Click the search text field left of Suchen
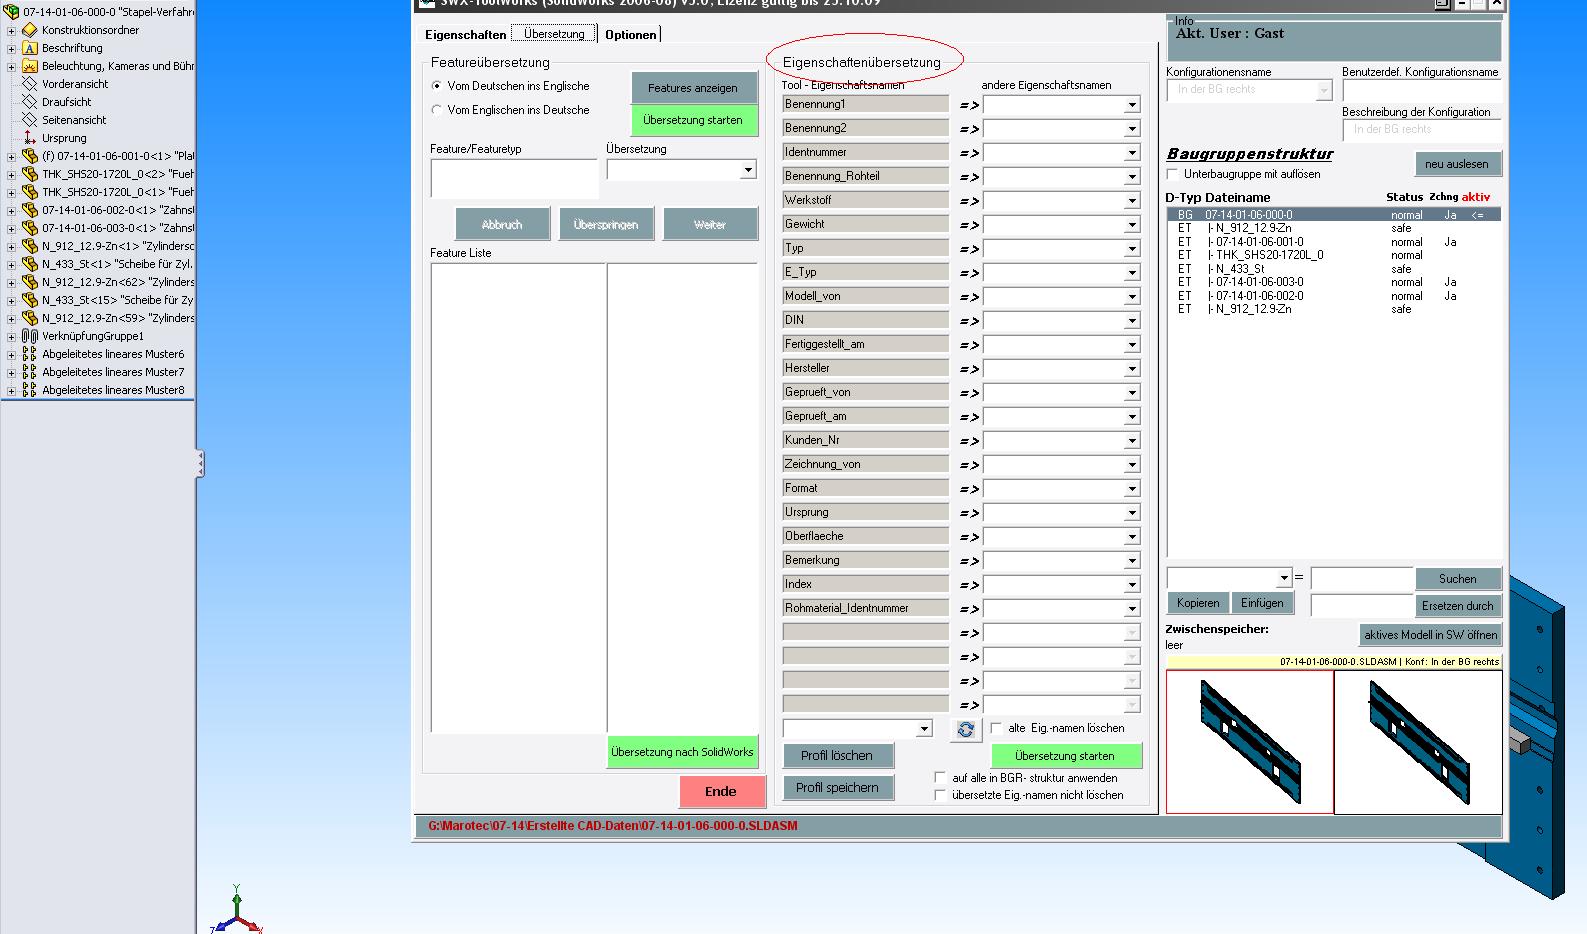1587x934 pixels. pyautogui.click(x=1362, y=579)
